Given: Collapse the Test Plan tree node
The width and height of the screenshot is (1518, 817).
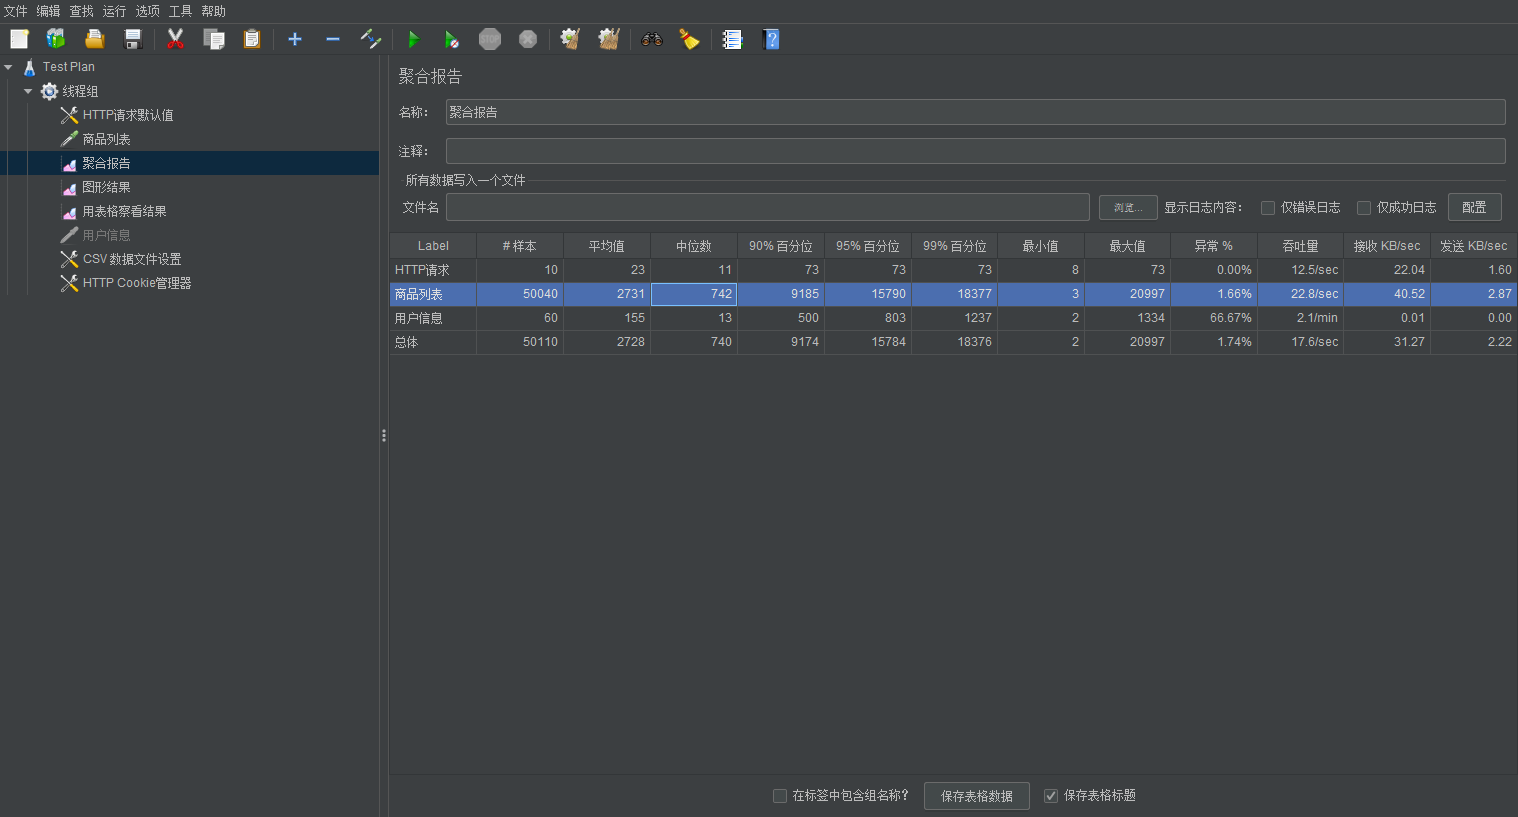Looking at the screenshot, I should [8, 67].
